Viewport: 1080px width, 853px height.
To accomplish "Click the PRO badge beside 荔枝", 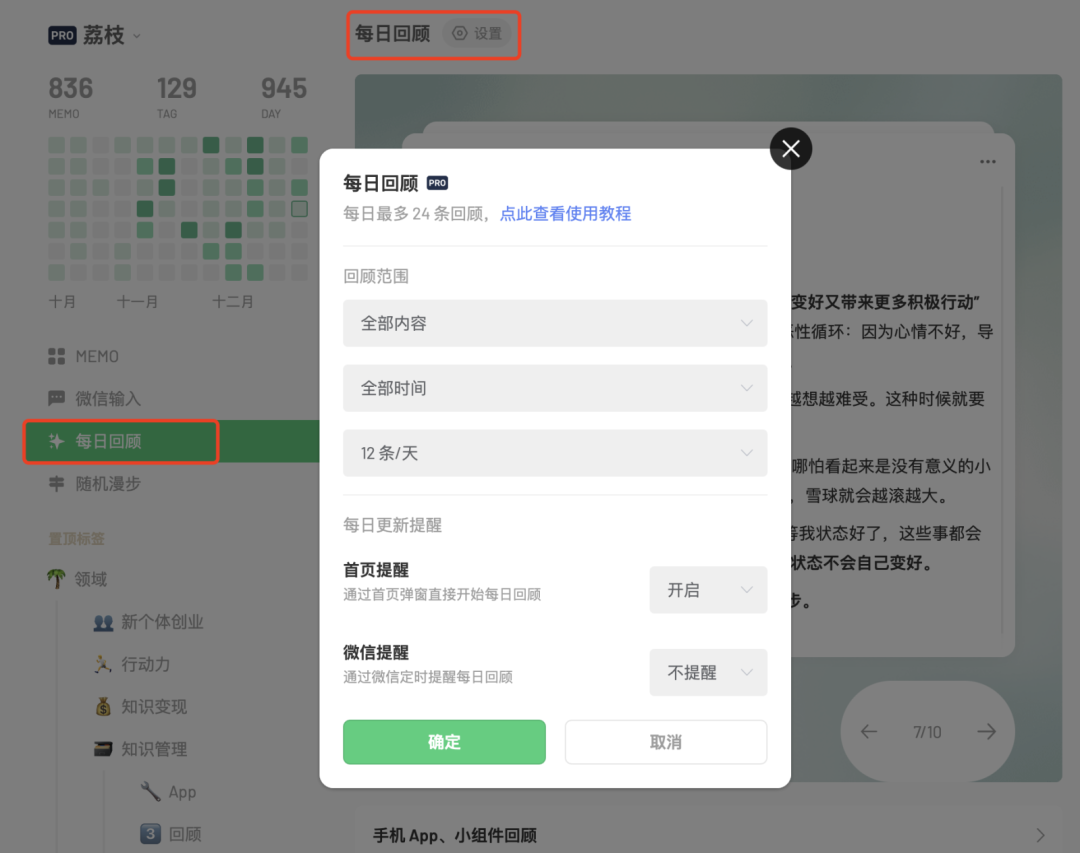I will 62,35.
